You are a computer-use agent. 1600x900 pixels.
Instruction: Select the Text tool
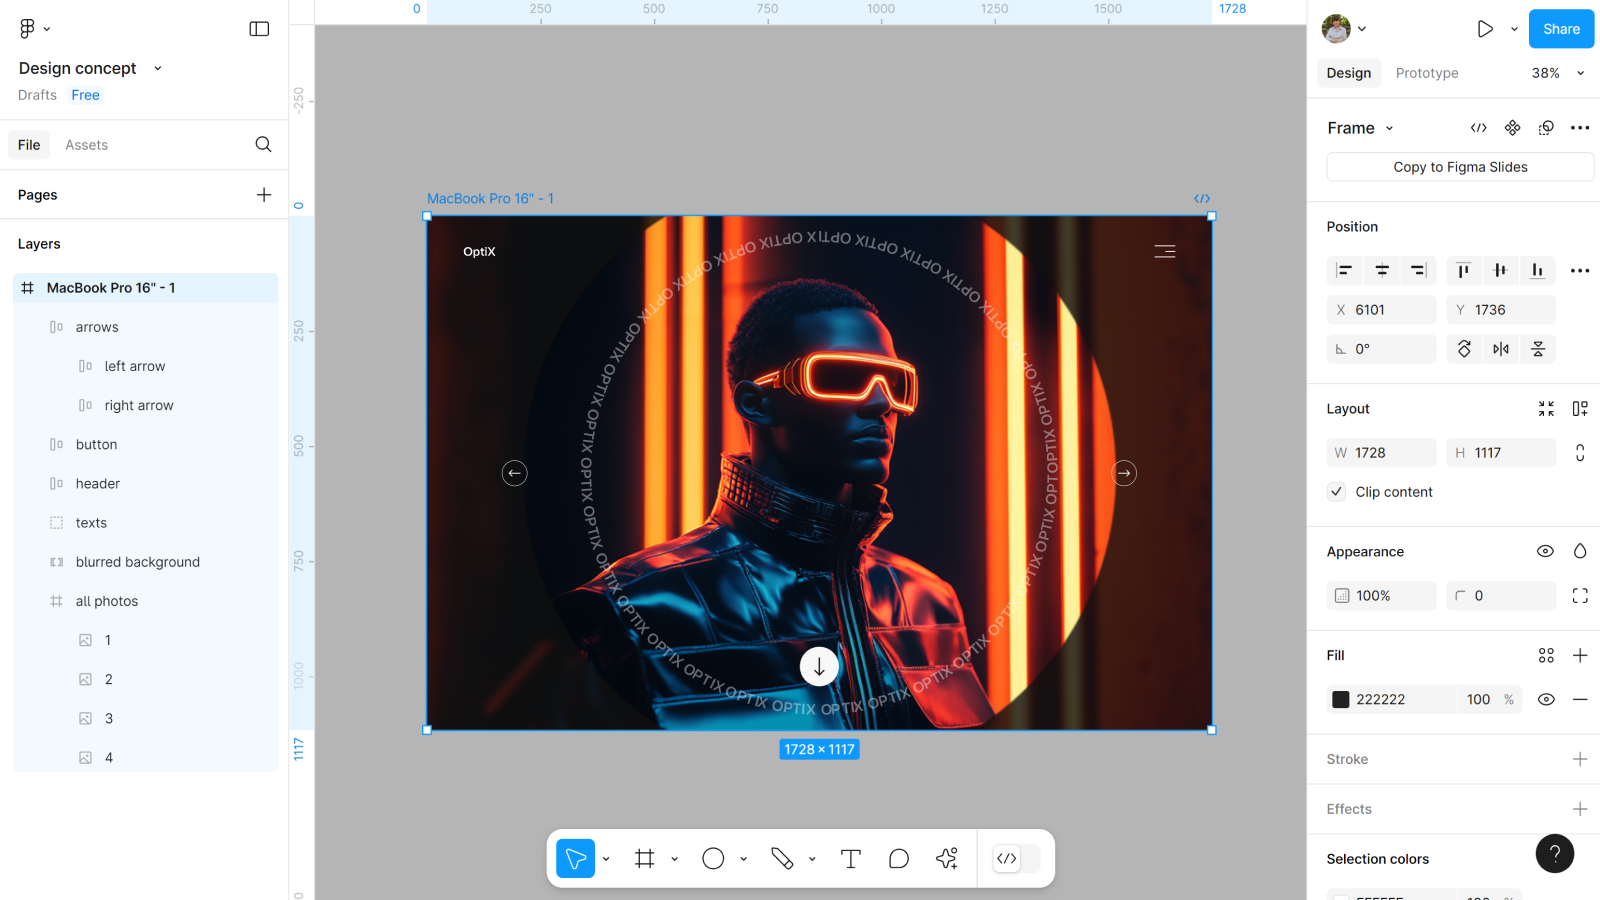850,859
